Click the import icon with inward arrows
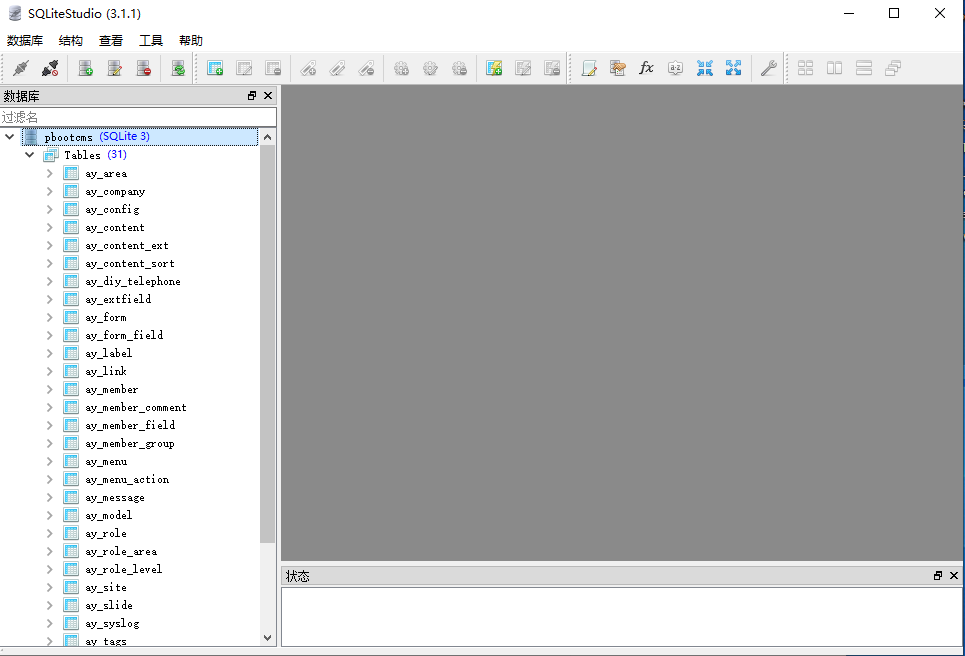 point(705,68)
